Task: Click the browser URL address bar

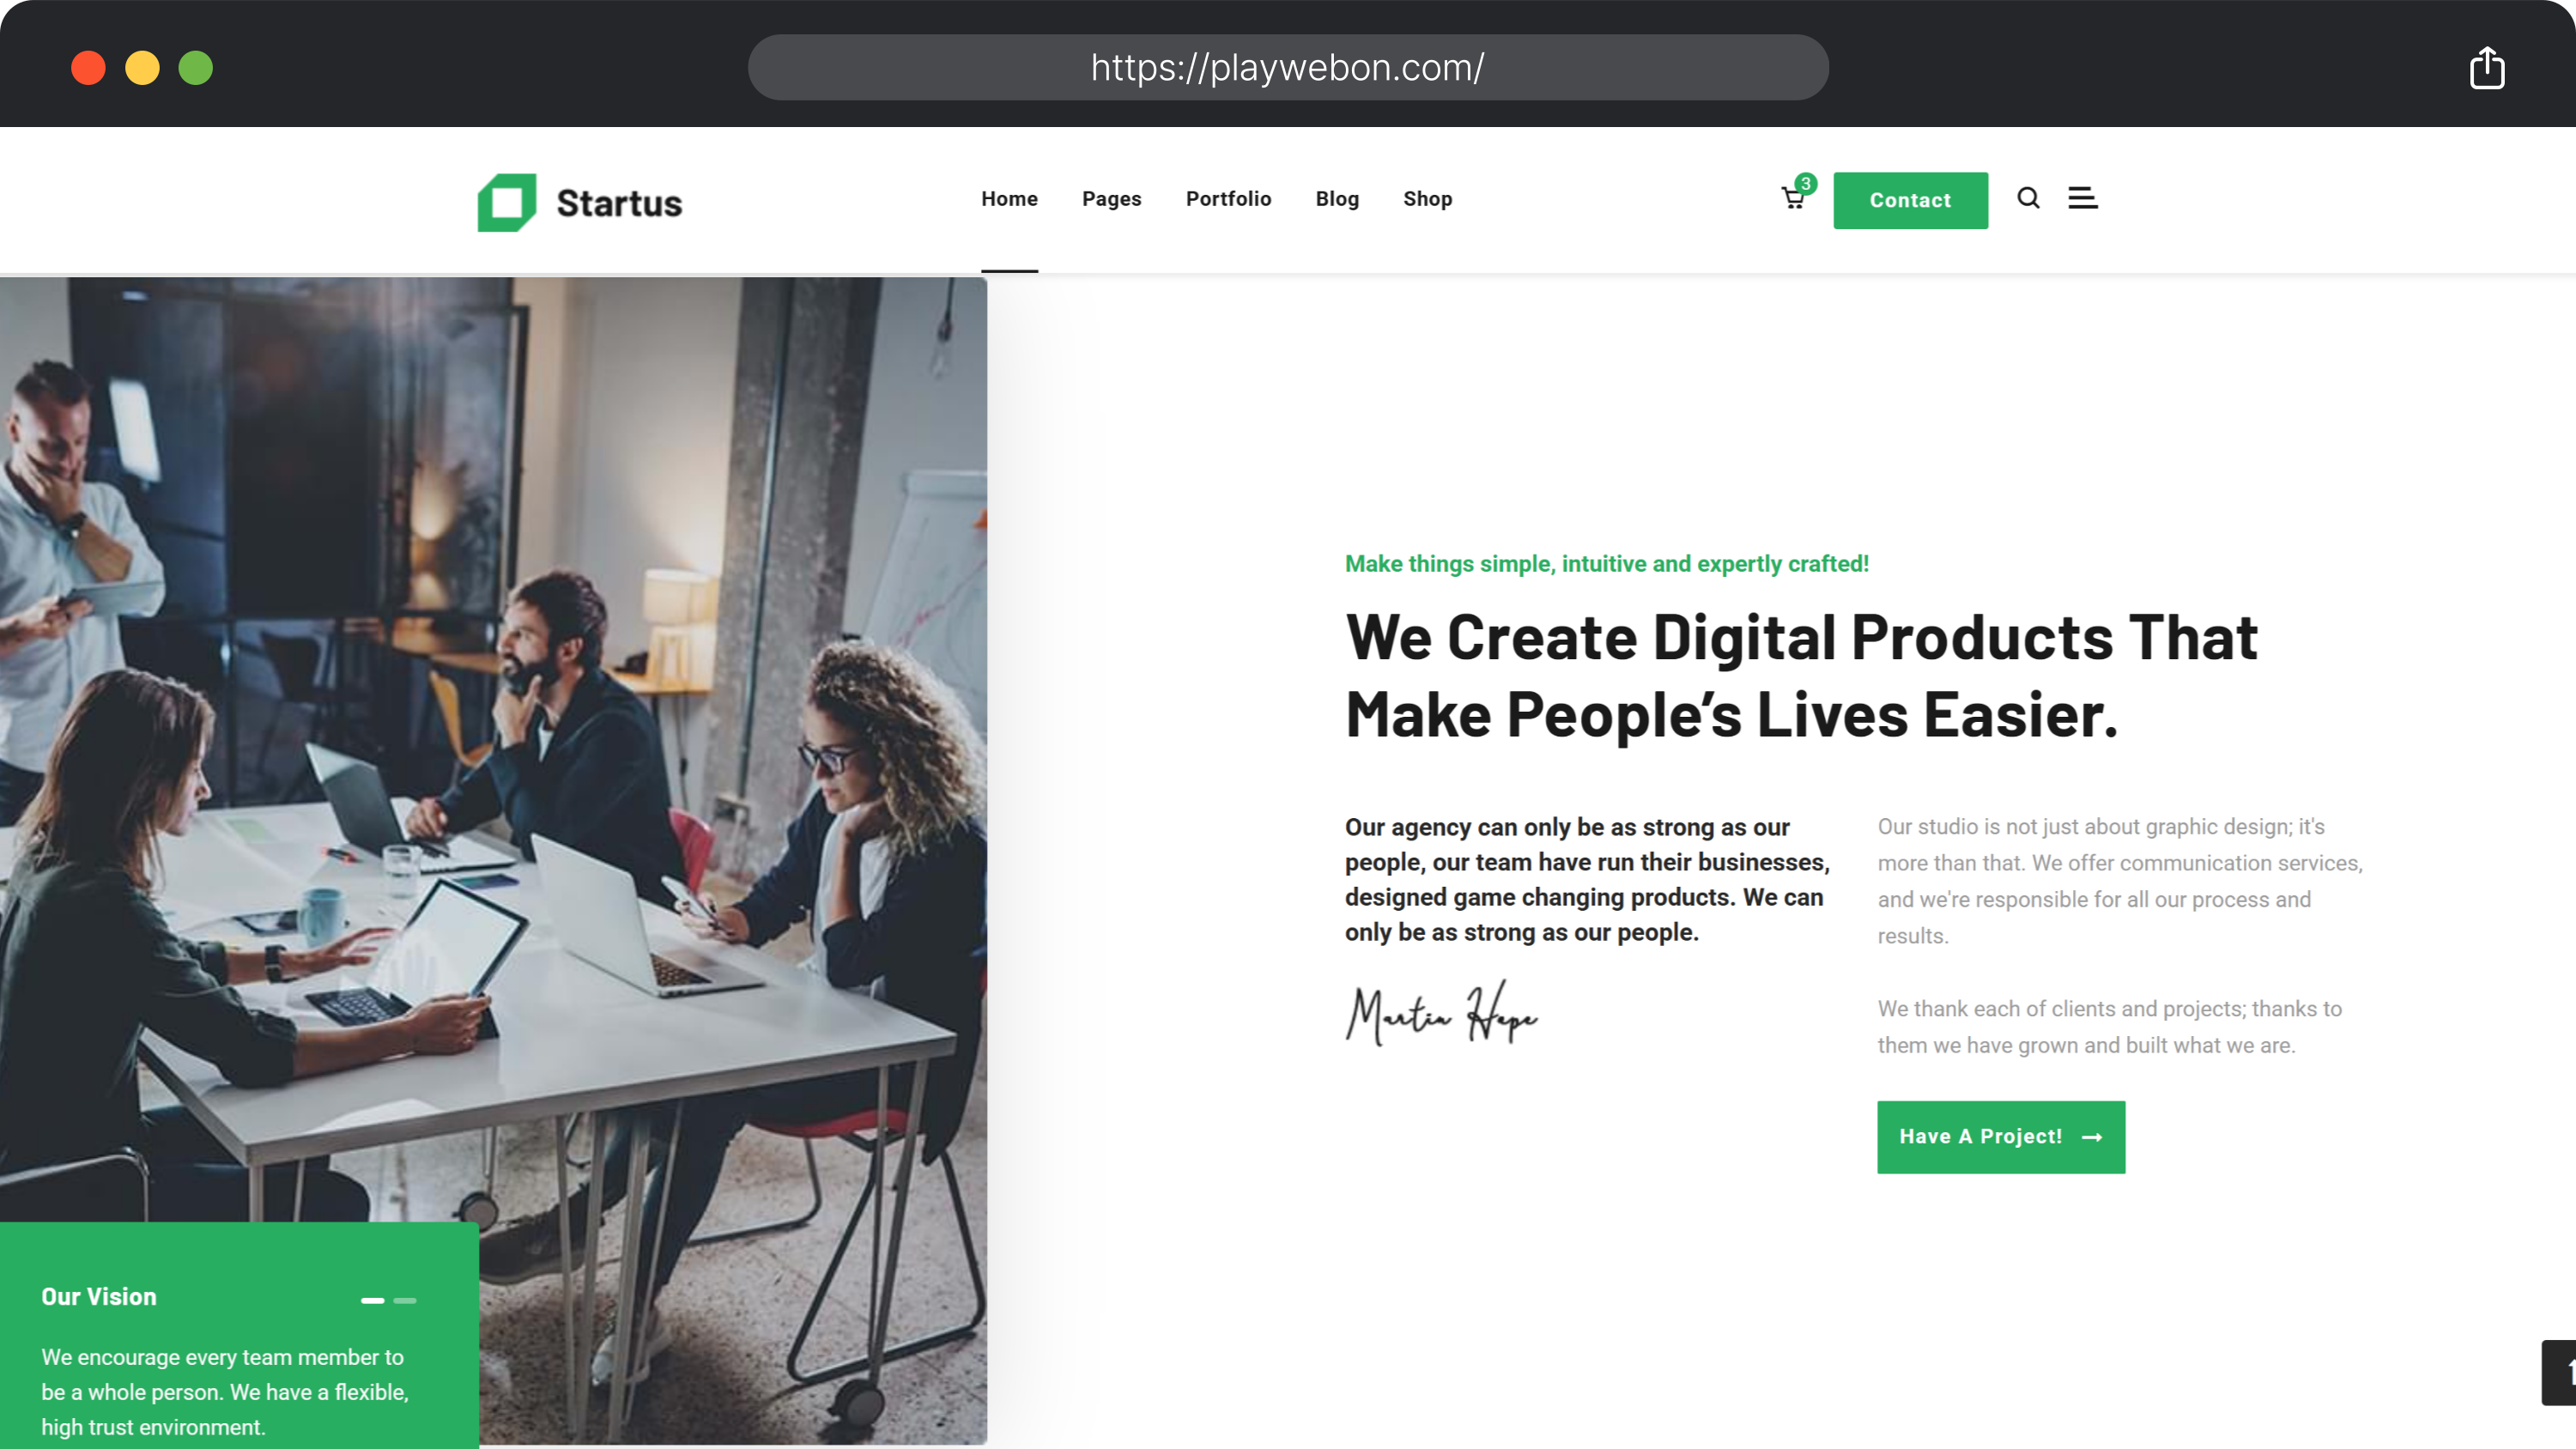Action: pyautogui.click(x=1288, y=67)
